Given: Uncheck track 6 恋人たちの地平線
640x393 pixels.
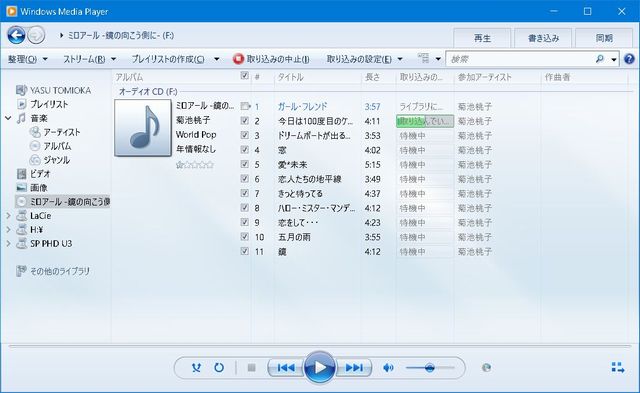Looking at the screenshot, I should [x=244, y=179].
